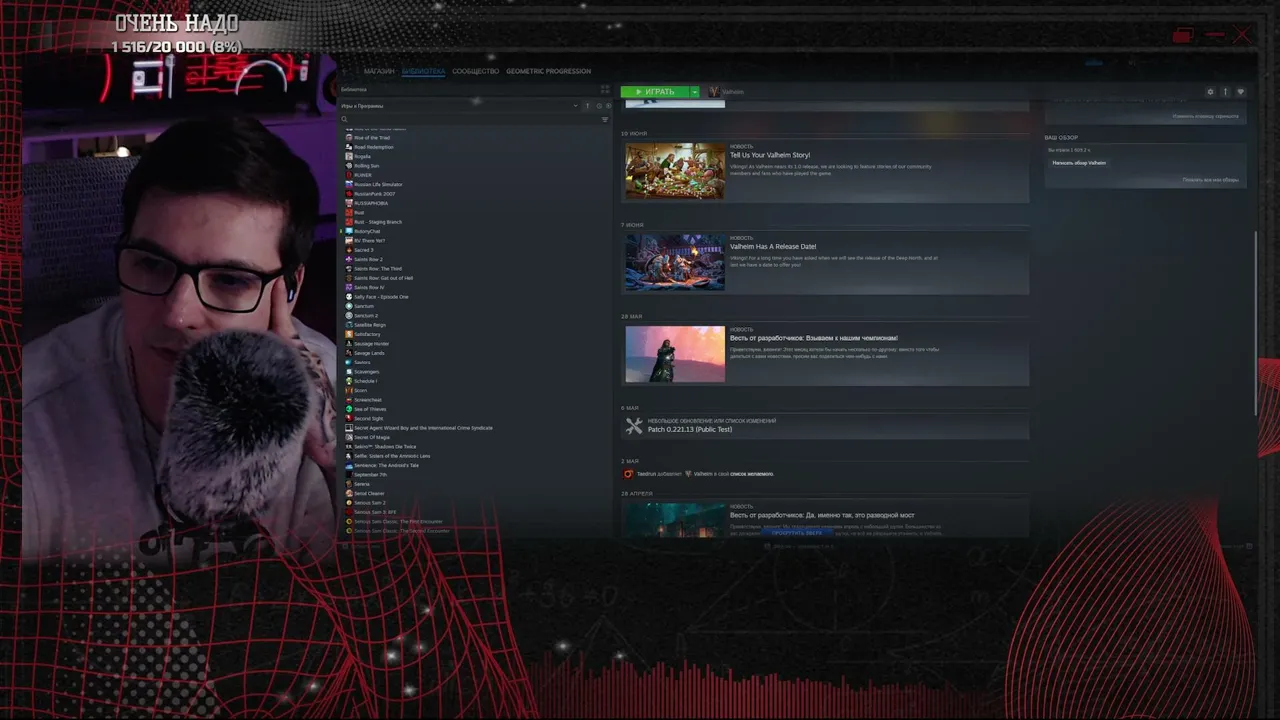Click the Написать обзор Valheim button
The image size is (1280, 720).
coord(1079,162)
